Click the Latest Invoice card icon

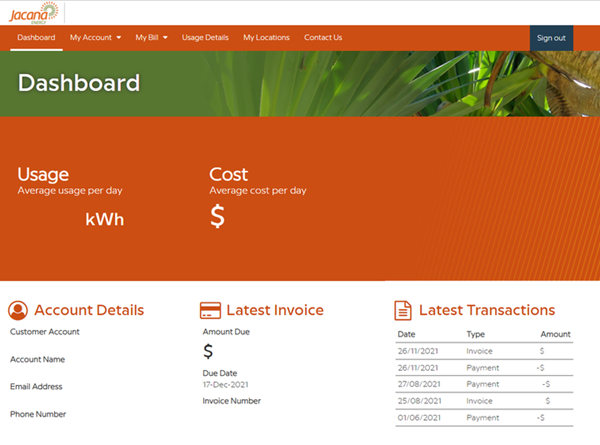click(210, 310)
